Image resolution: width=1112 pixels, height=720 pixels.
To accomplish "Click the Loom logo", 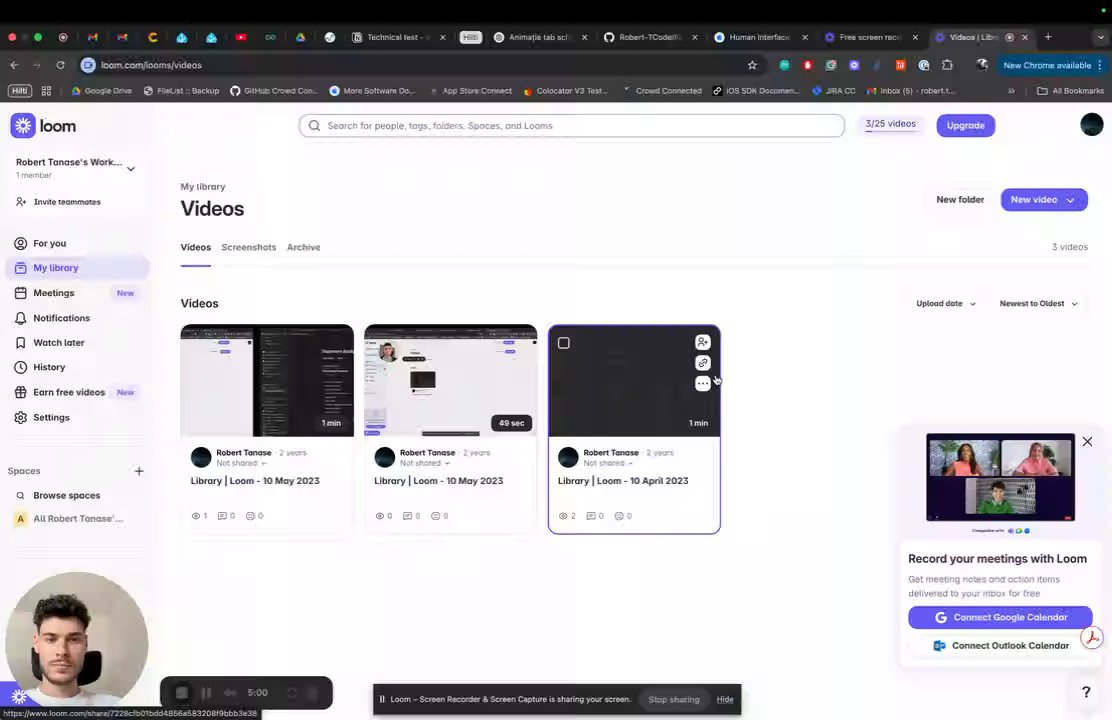I will coord(43,126).
